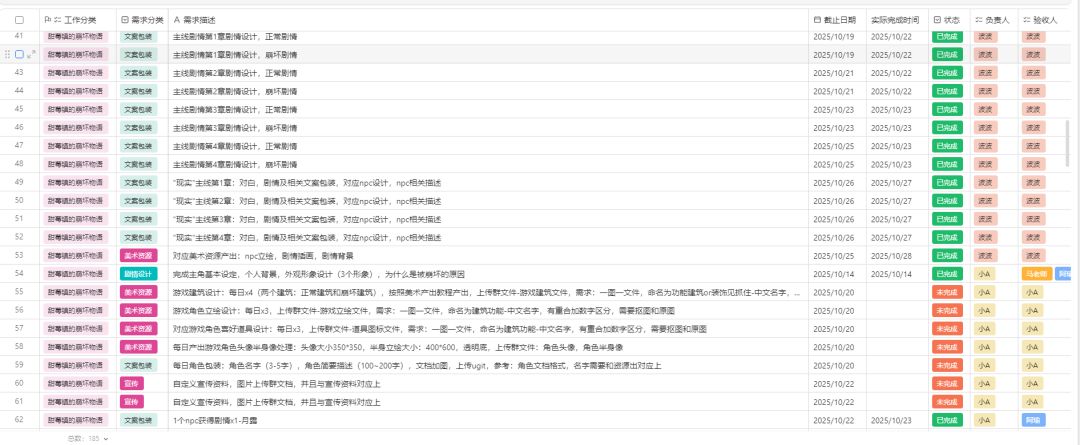Click the 工作分类 tag in row 41
This screenshot has width=1080, height=445.
[75, 37]
